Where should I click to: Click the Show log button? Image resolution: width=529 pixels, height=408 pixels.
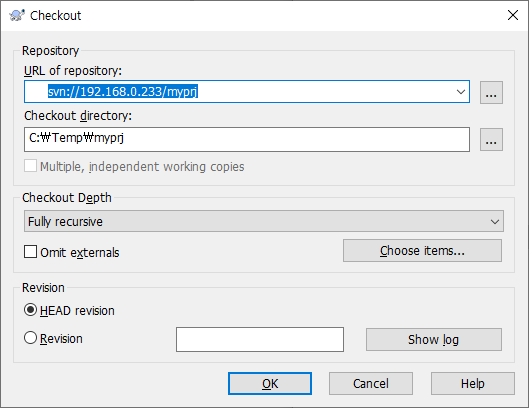coord(434,339)
